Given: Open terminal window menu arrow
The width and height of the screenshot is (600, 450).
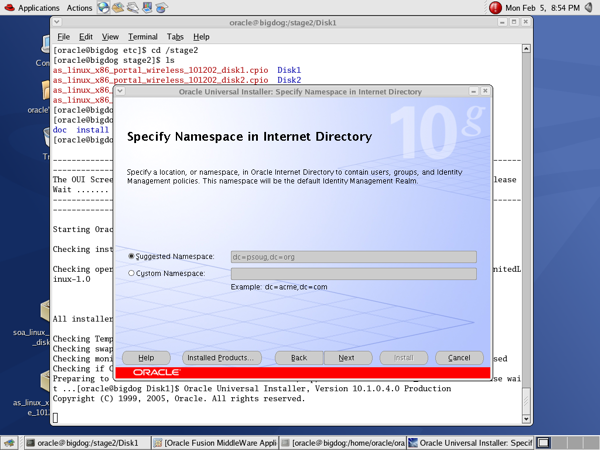Looking at the screenshot, I should (57, 22).
